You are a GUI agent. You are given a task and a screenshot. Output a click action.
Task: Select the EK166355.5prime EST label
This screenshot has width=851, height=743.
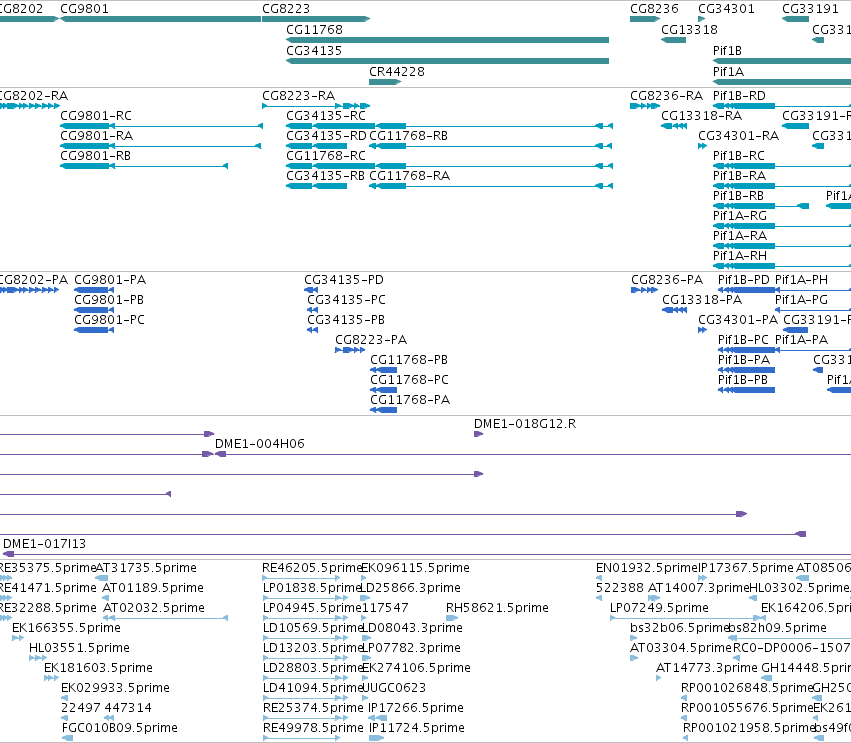[66, 628]
